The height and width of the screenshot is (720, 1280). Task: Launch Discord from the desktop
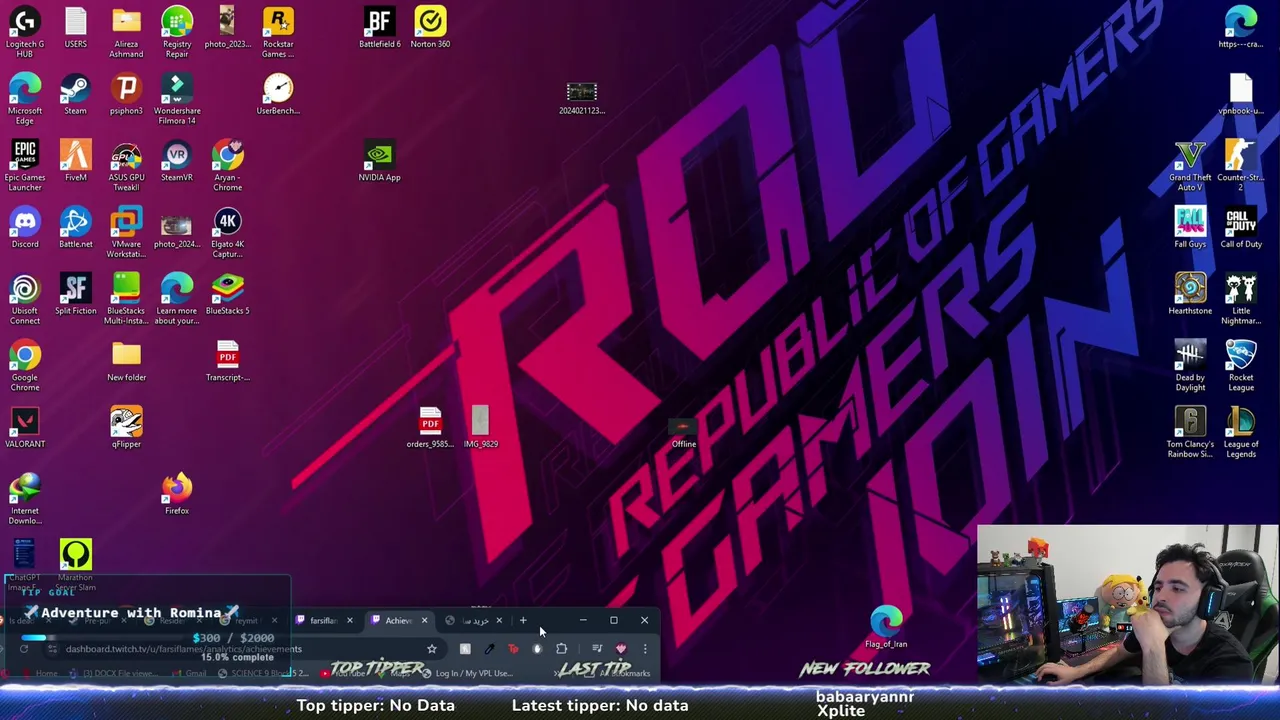coord(25,228)
